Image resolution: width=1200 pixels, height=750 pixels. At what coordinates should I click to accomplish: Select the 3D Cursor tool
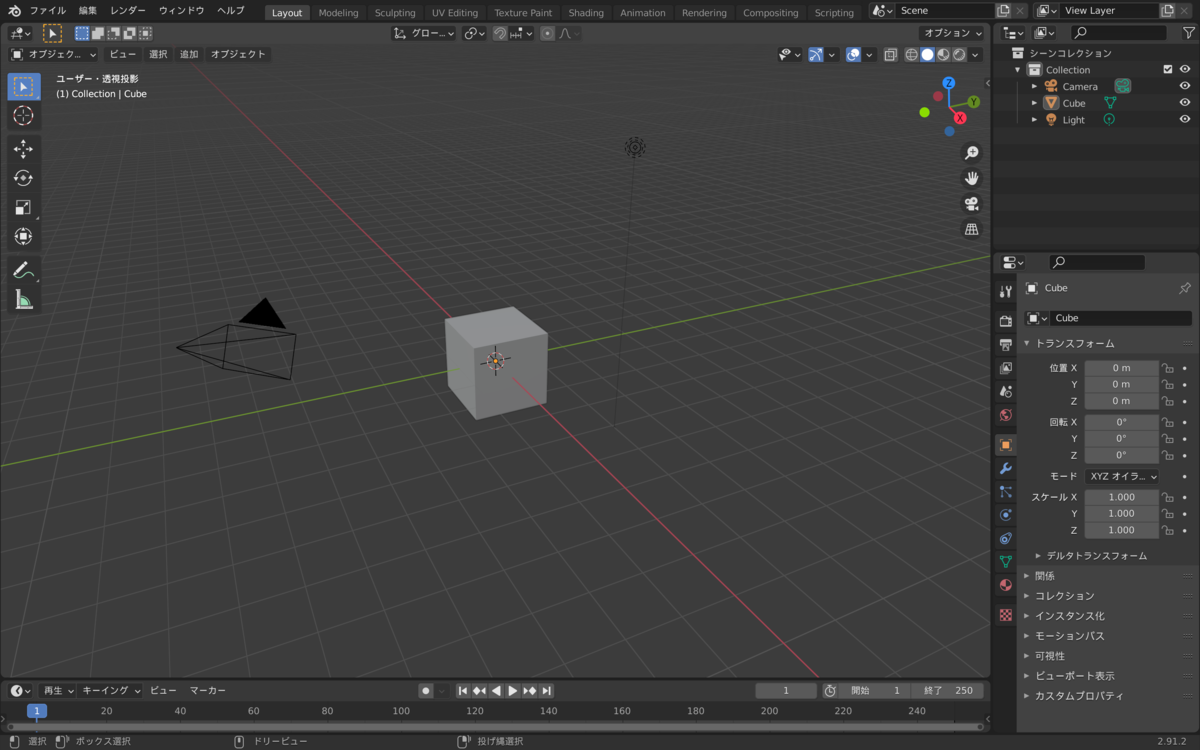(24, 116)
